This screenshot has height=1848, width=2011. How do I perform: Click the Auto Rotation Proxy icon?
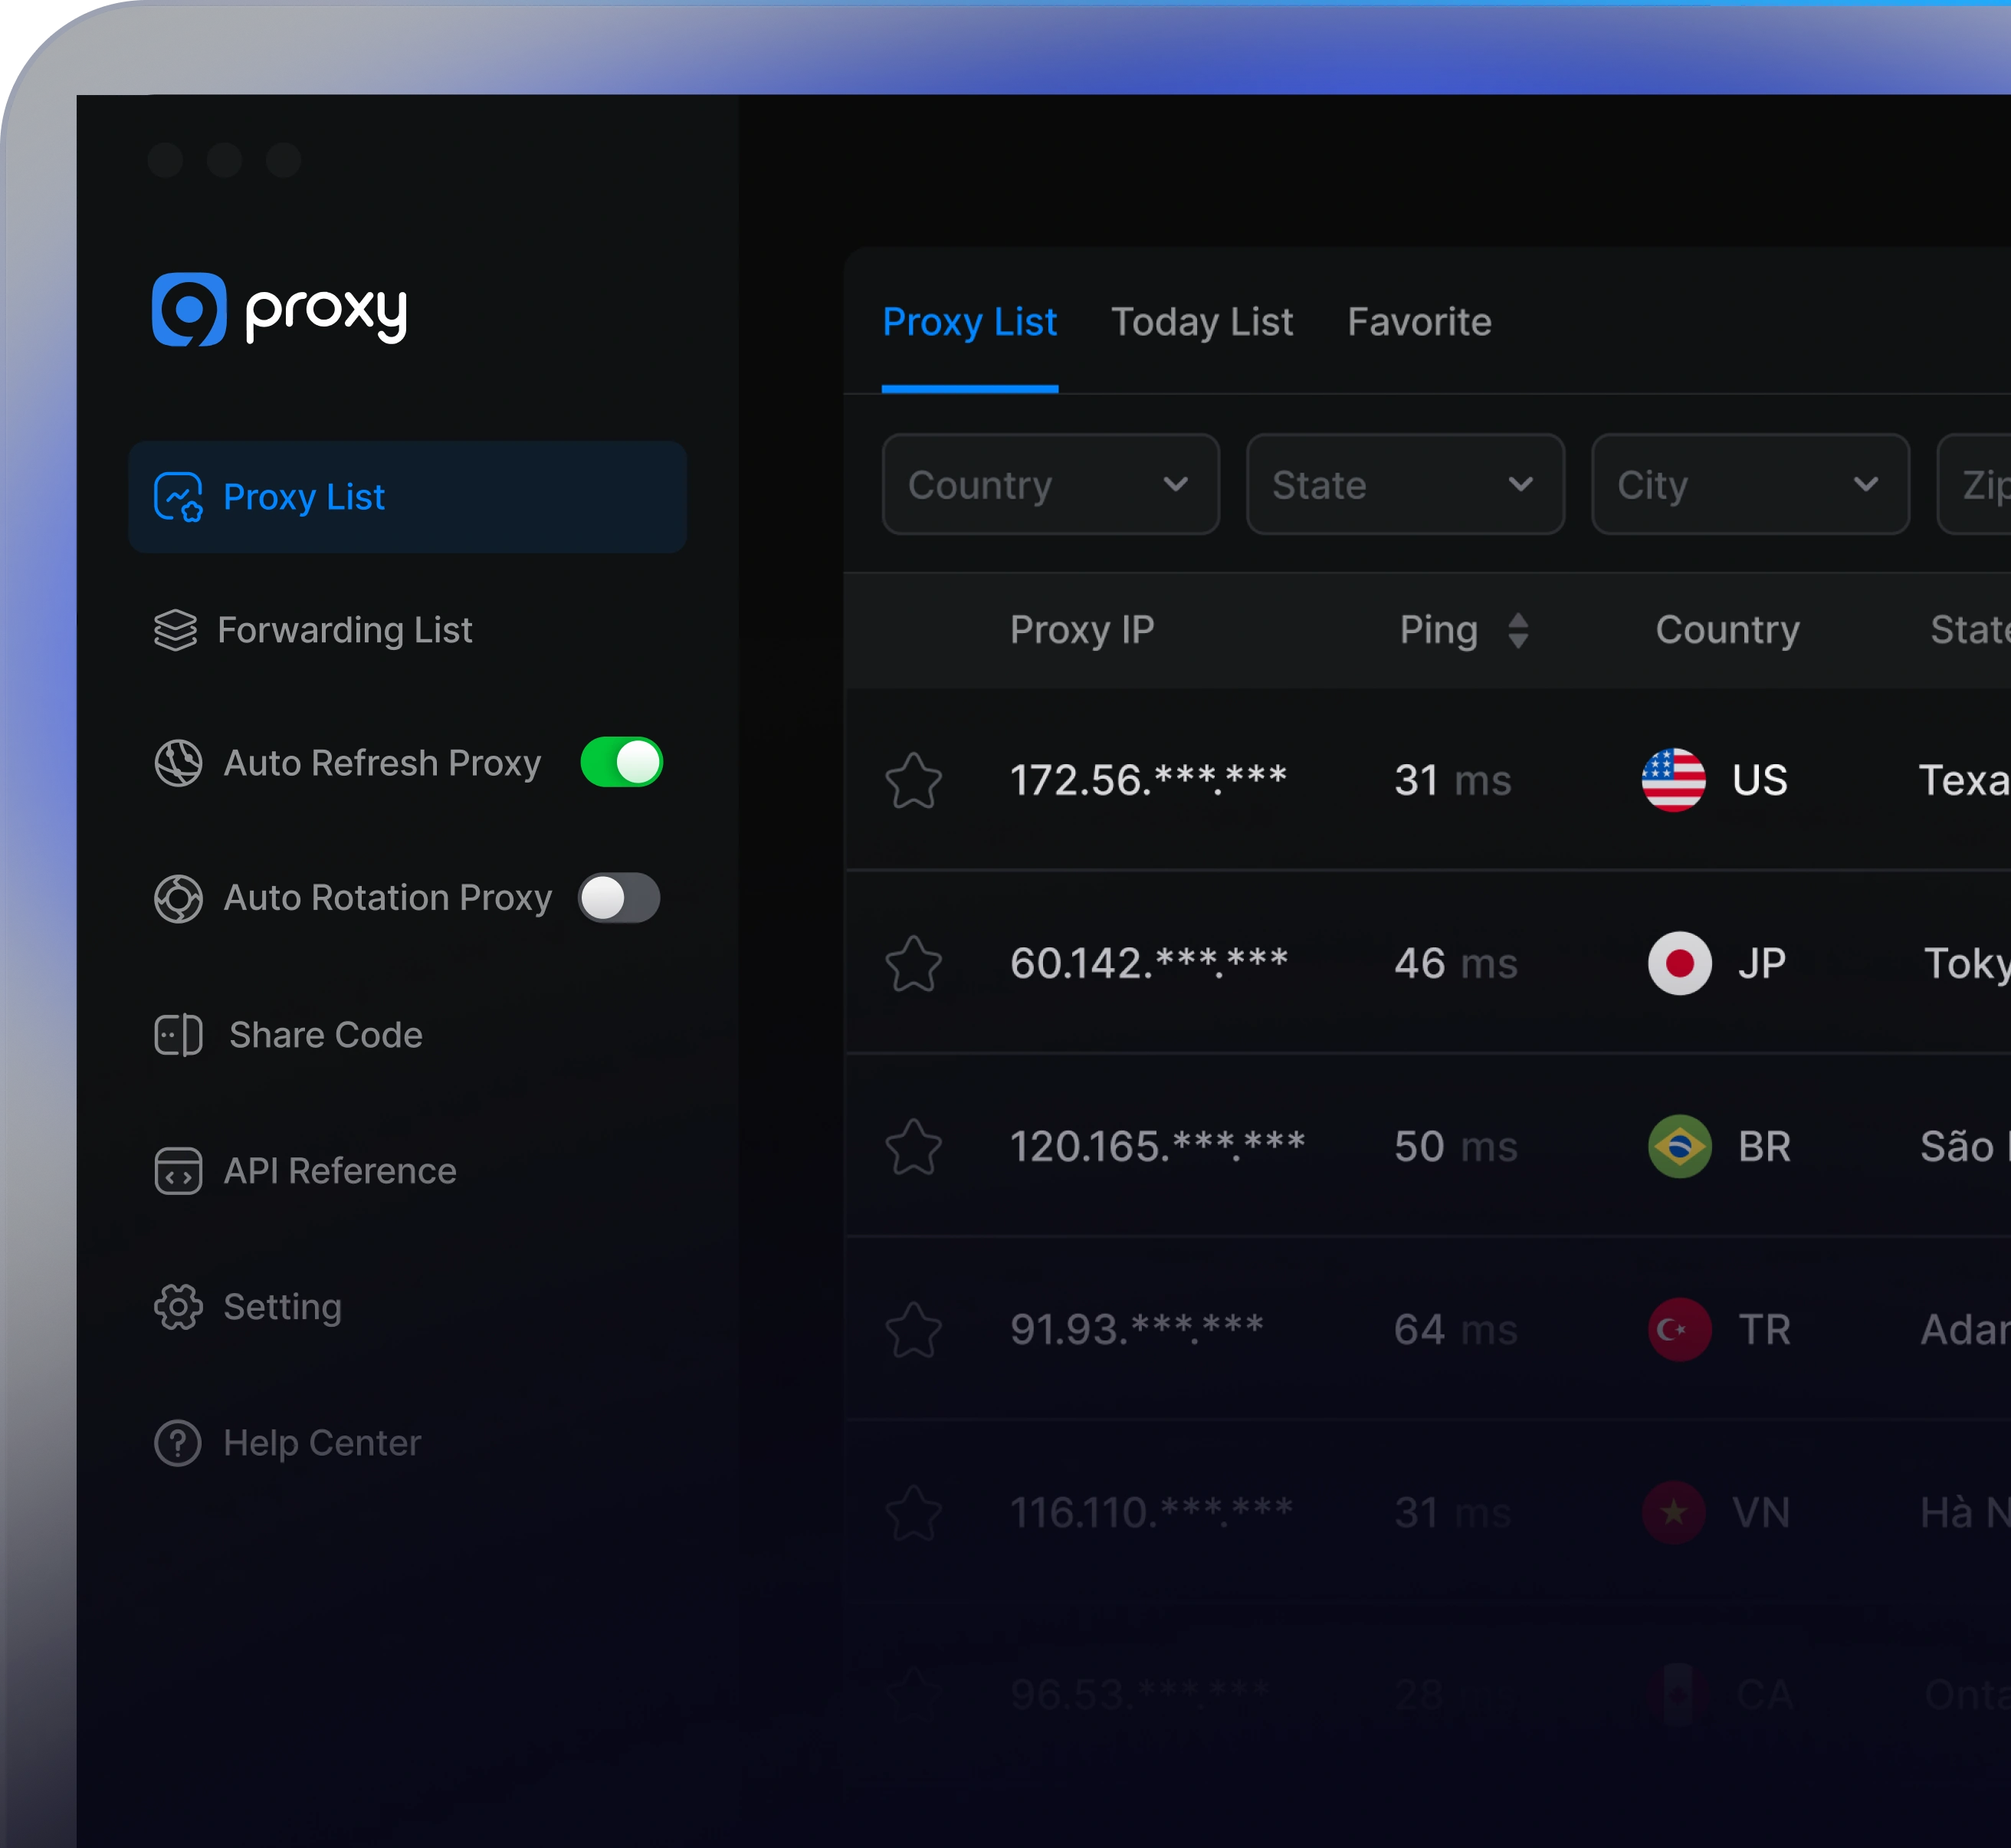(178, 898)
